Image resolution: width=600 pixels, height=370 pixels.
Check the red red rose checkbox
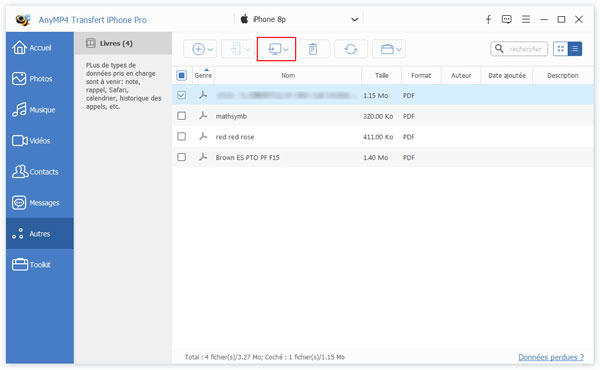click(181, 136)
